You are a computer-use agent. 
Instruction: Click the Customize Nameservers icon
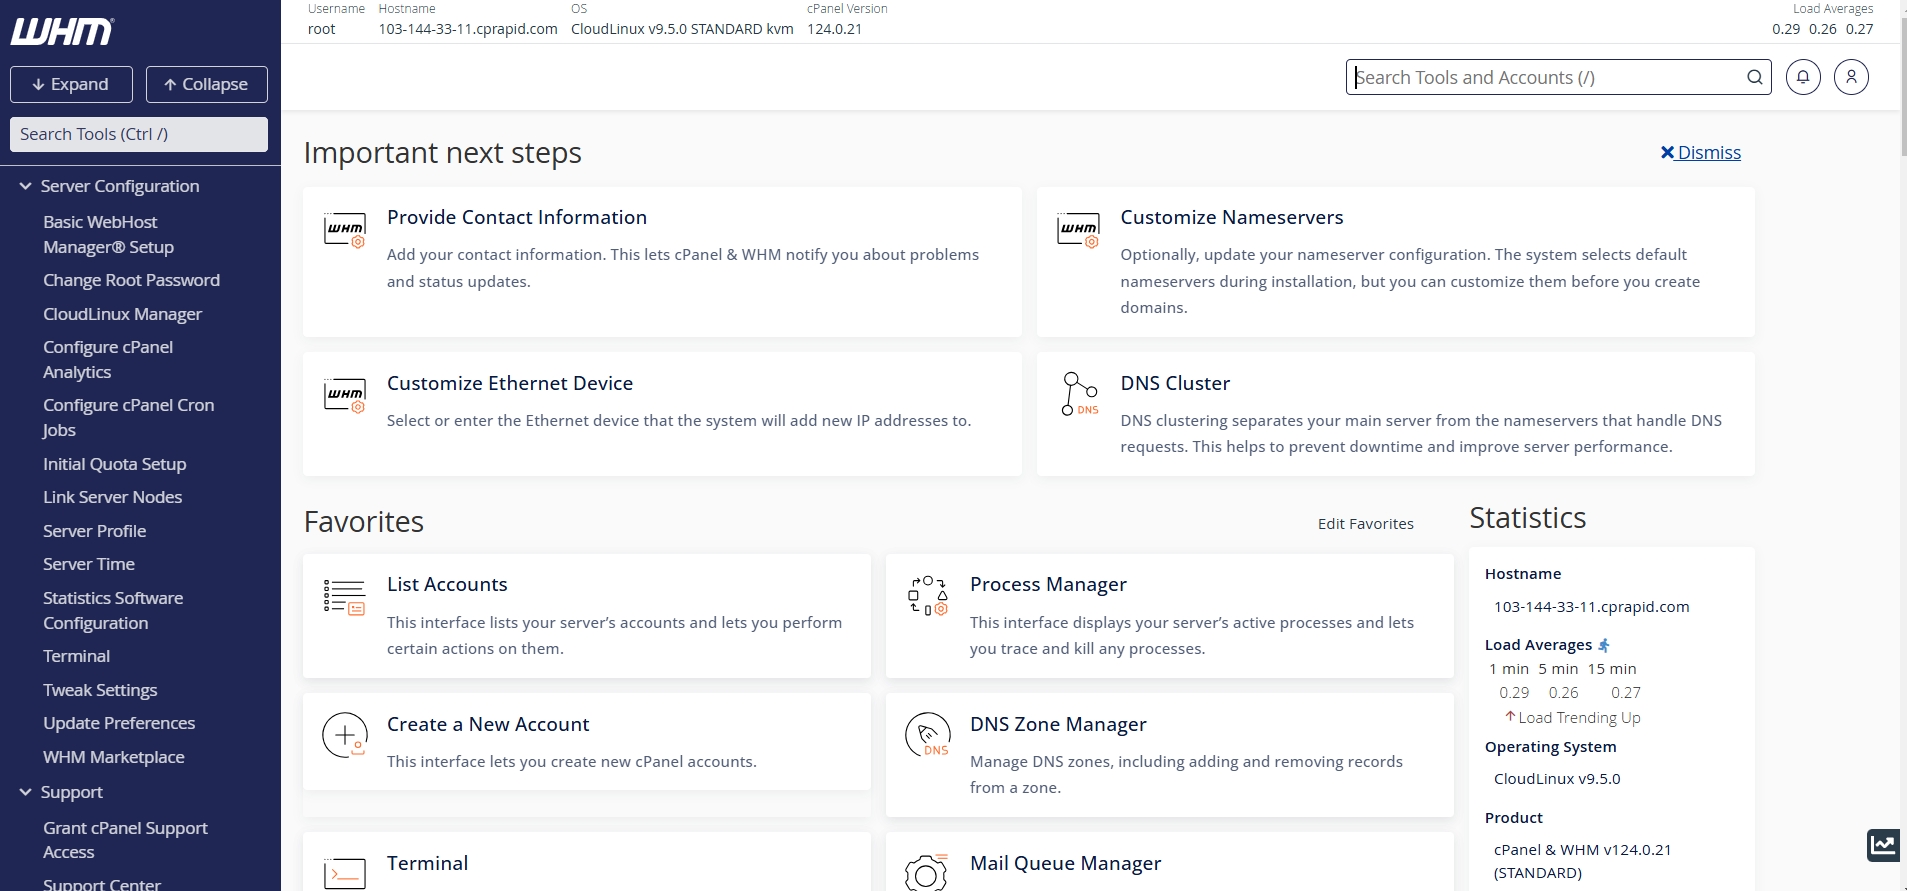pos(1078,231)
